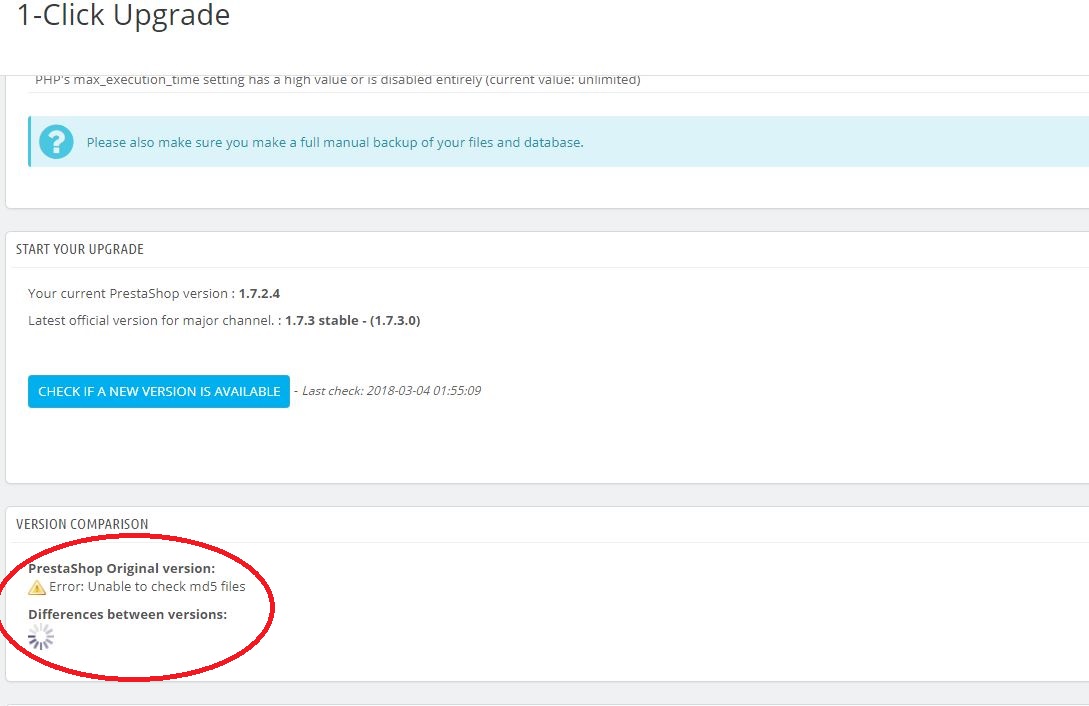Click the yellow warning triangle icon
Viewport: 1089px width, 706px height.
coord(37,587)
